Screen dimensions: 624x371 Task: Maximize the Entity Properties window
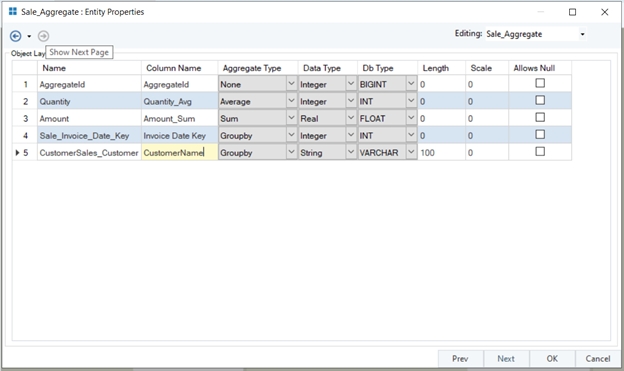pos(572,12)
